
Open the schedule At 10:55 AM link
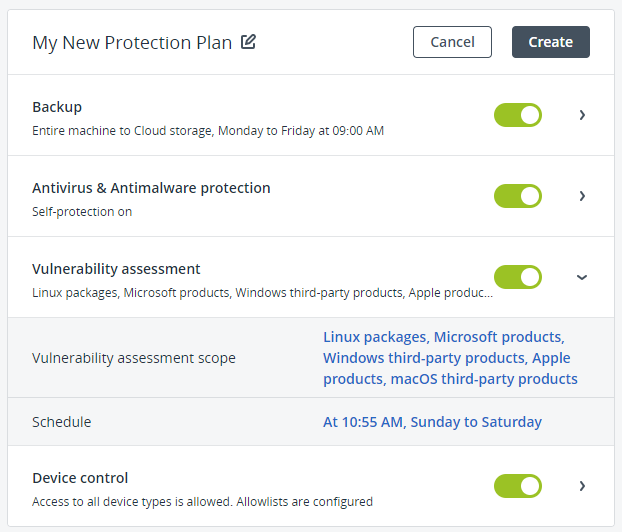coord(432,422)
